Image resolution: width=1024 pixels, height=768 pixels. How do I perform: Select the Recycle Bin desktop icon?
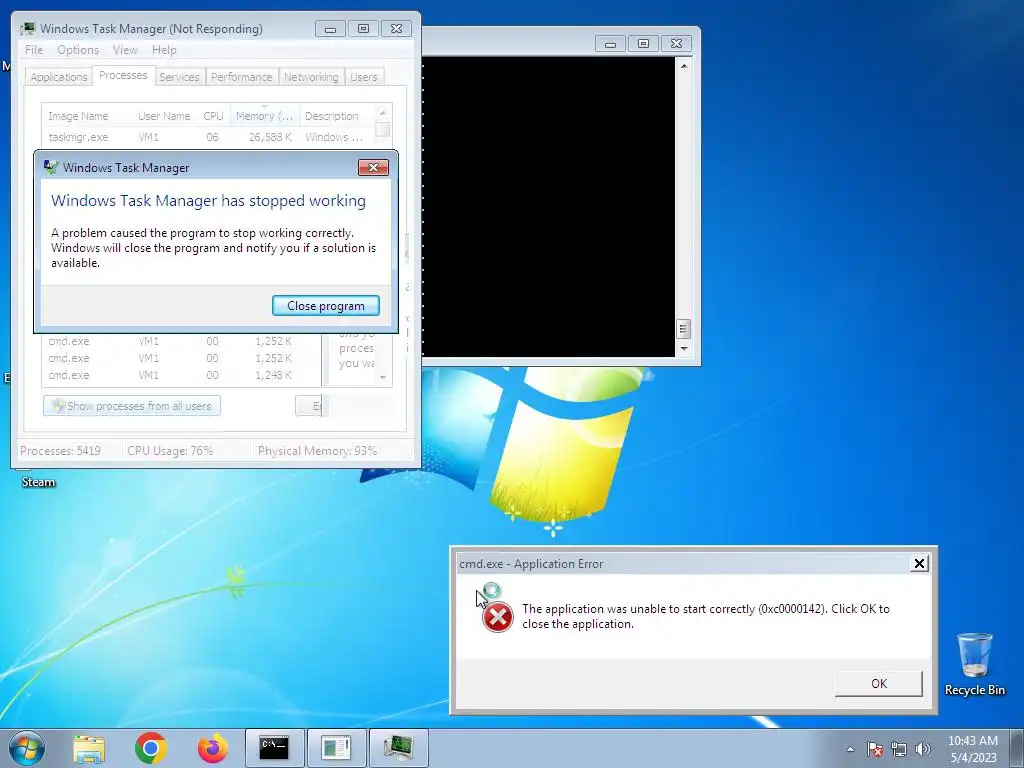[974, 664]
